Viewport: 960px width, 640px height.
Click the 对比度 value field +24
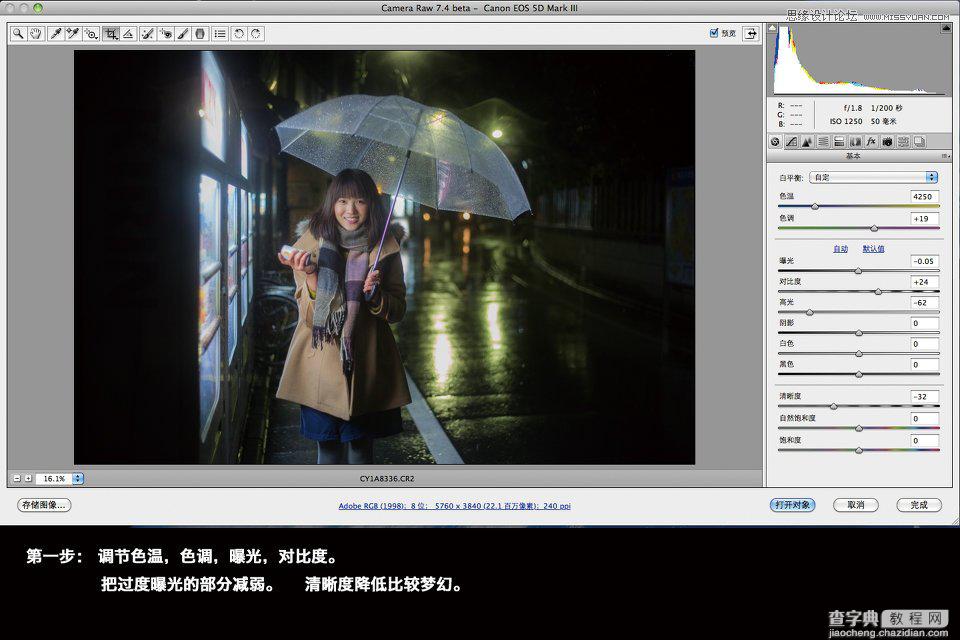[x=924, y=282]
